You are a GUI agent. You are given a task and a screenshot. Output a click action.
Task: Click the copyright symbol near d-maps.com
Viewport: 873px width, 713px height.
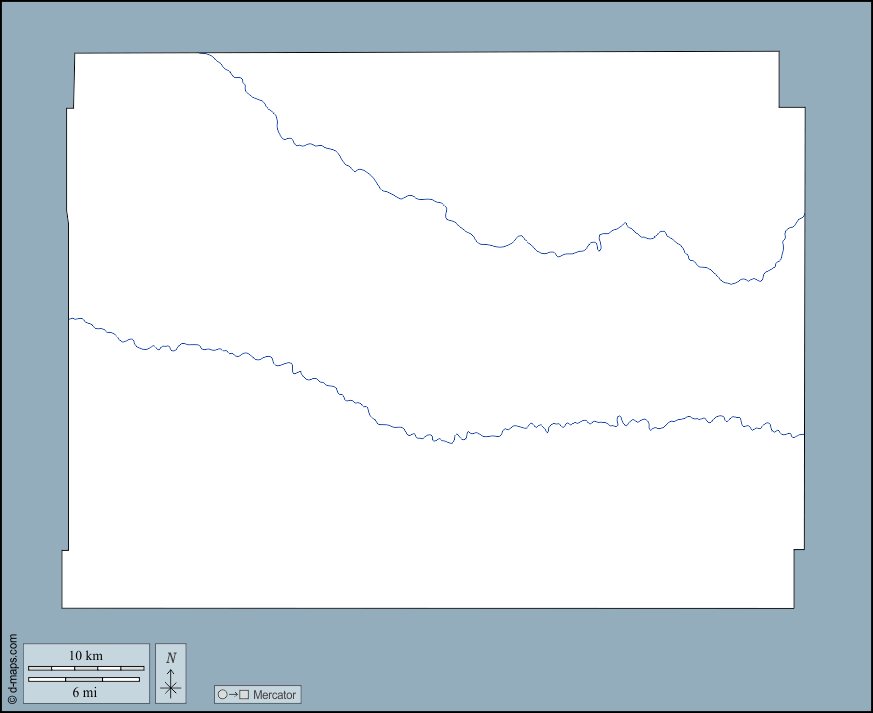click(x=12, y=699)
